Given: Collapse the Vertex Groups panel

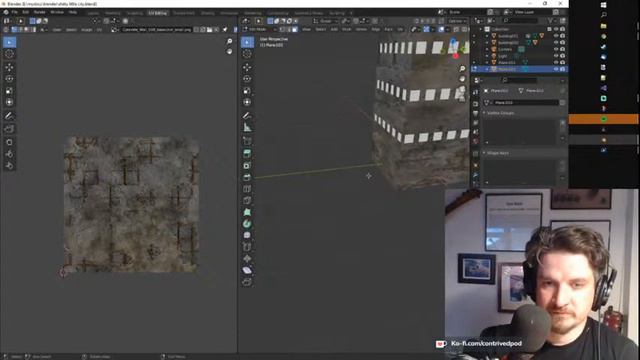Looking at the screenshot, I should (484, 113).
